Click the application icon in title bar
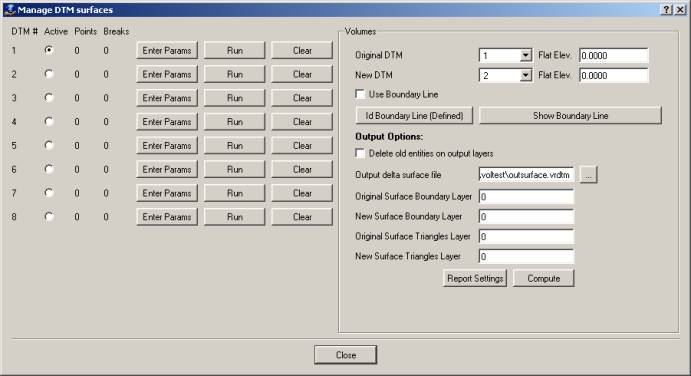The width and height of the screenshot is (691, 376). coord(9,10)
